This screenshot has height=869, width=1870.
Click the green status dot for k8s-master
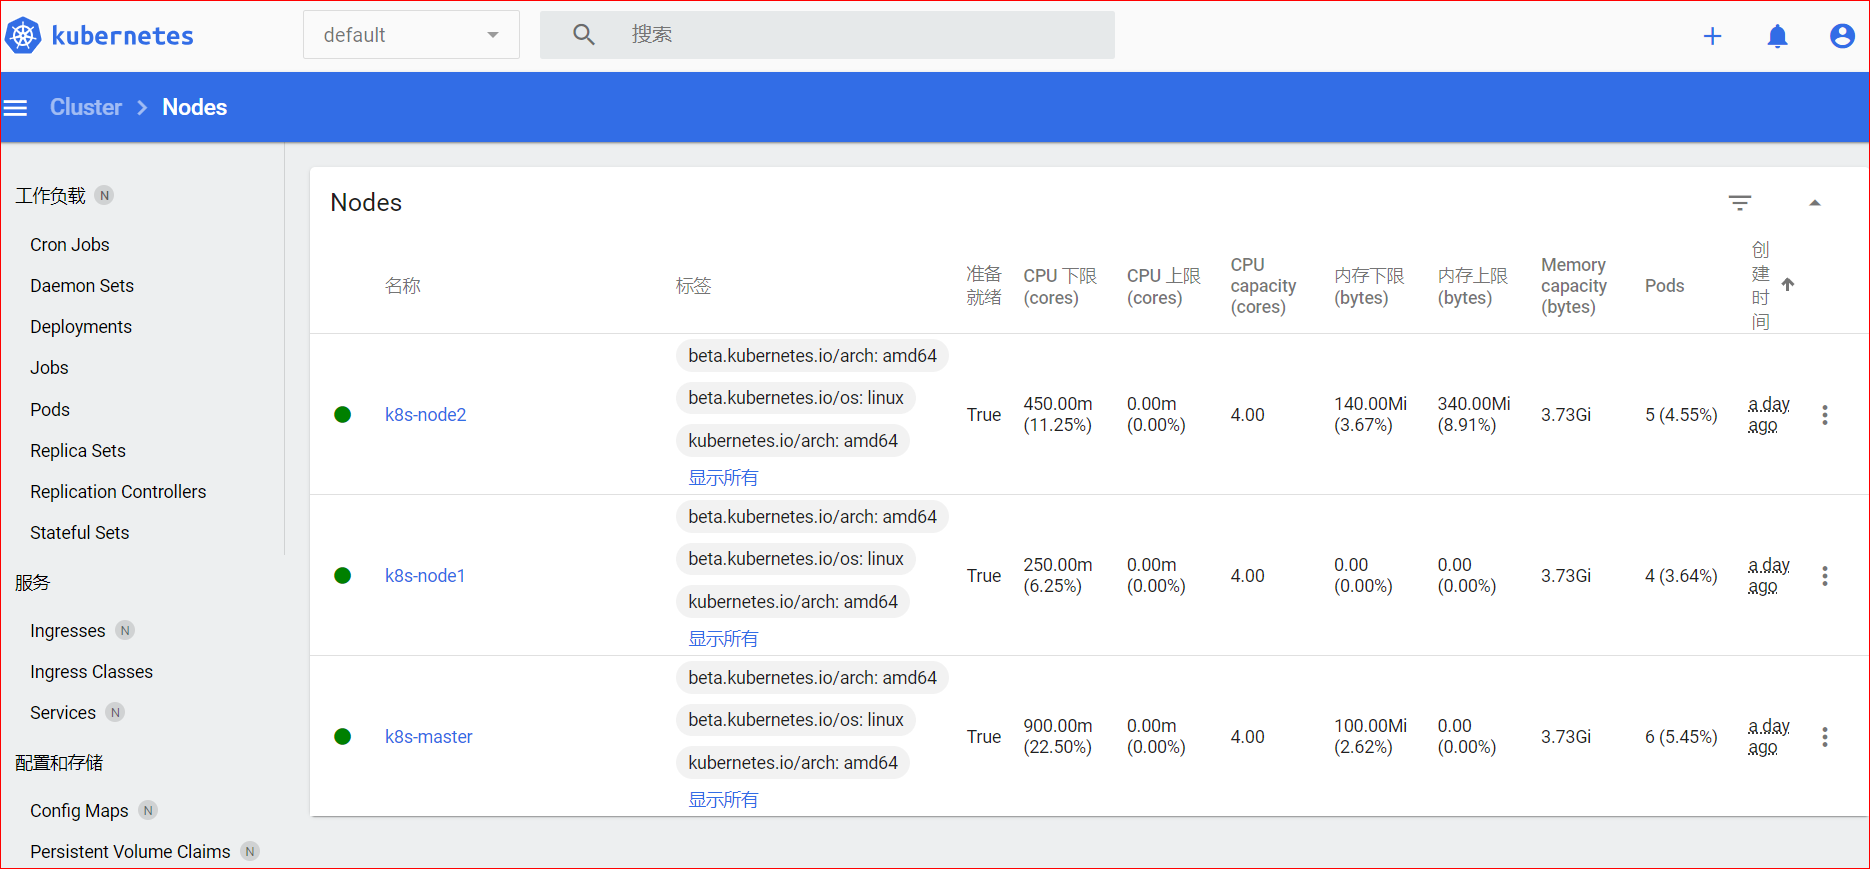coord(342,737)
